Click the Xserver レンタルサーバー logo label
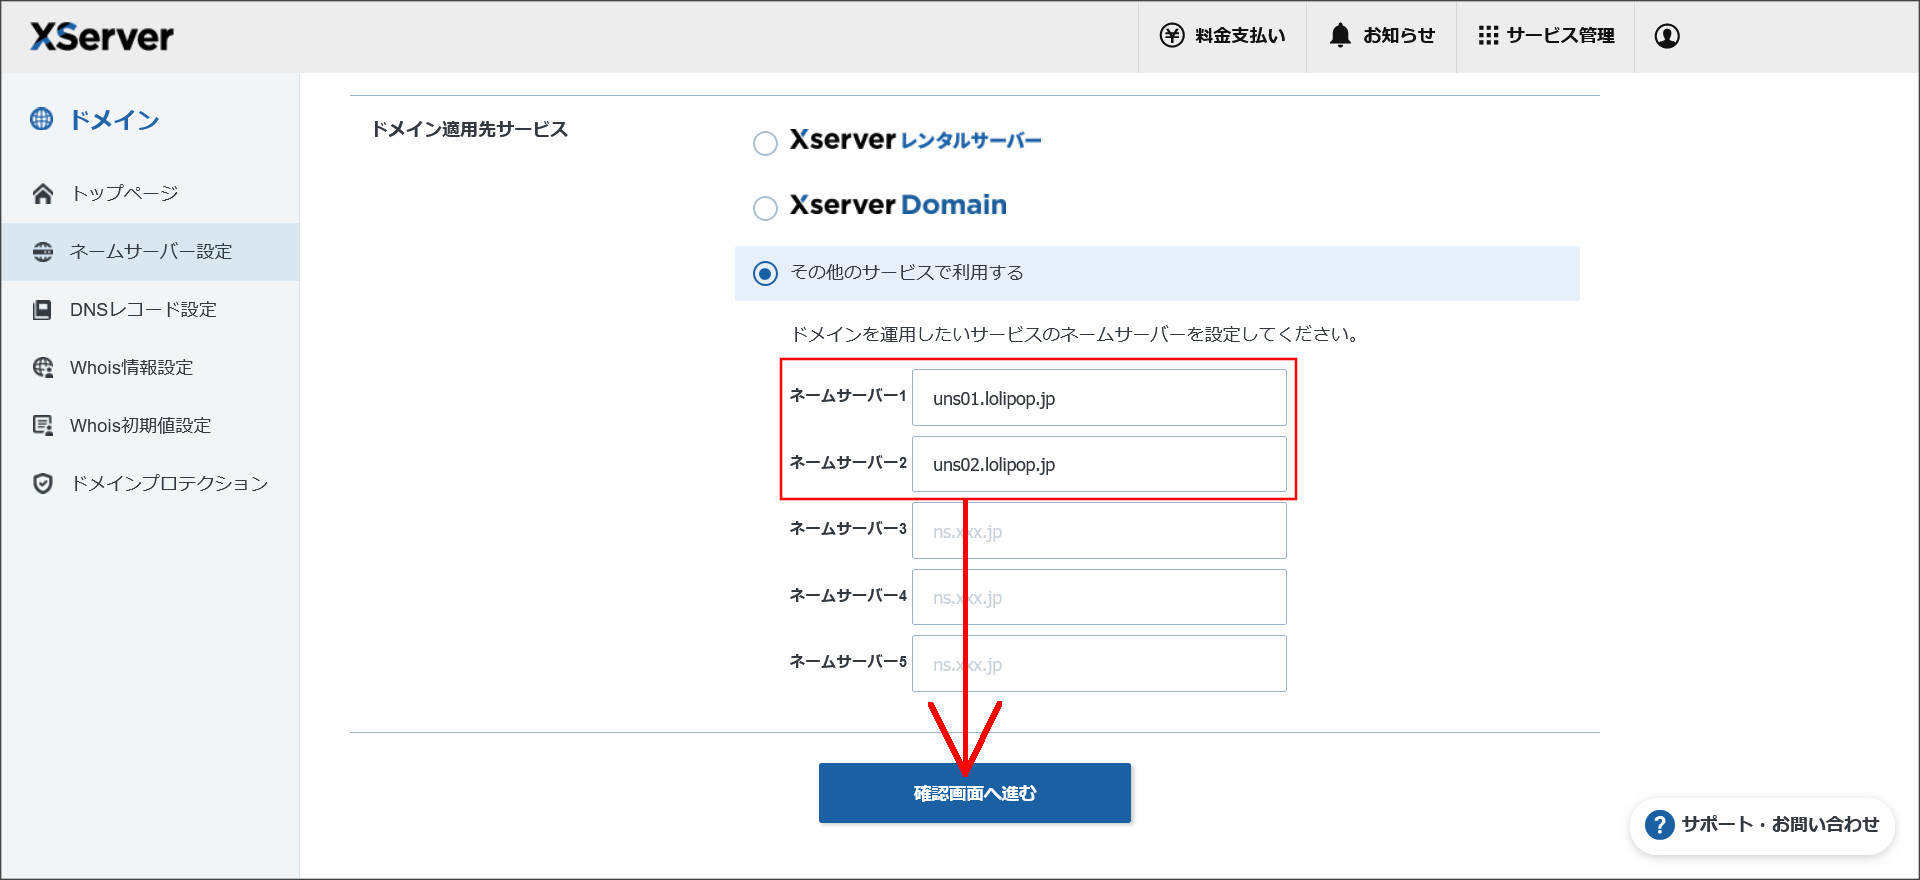This screenshot has width=1920, height=880. pos(915,140)
